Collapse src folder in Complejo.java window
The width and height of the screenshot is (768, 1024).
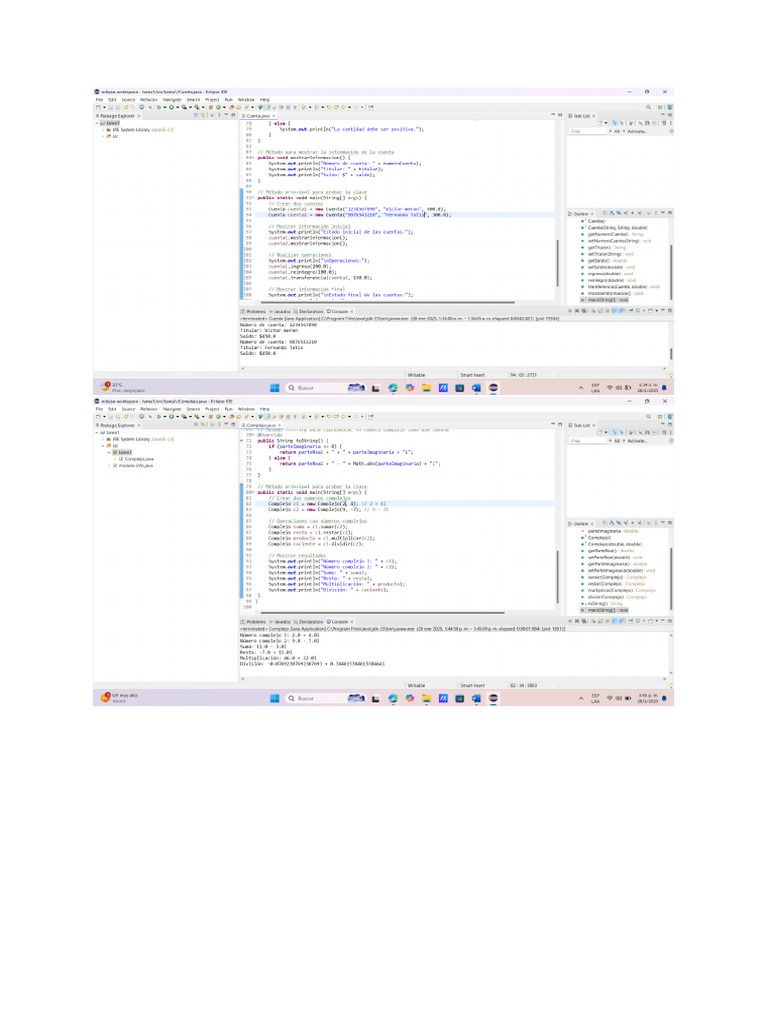coord(103,445)
